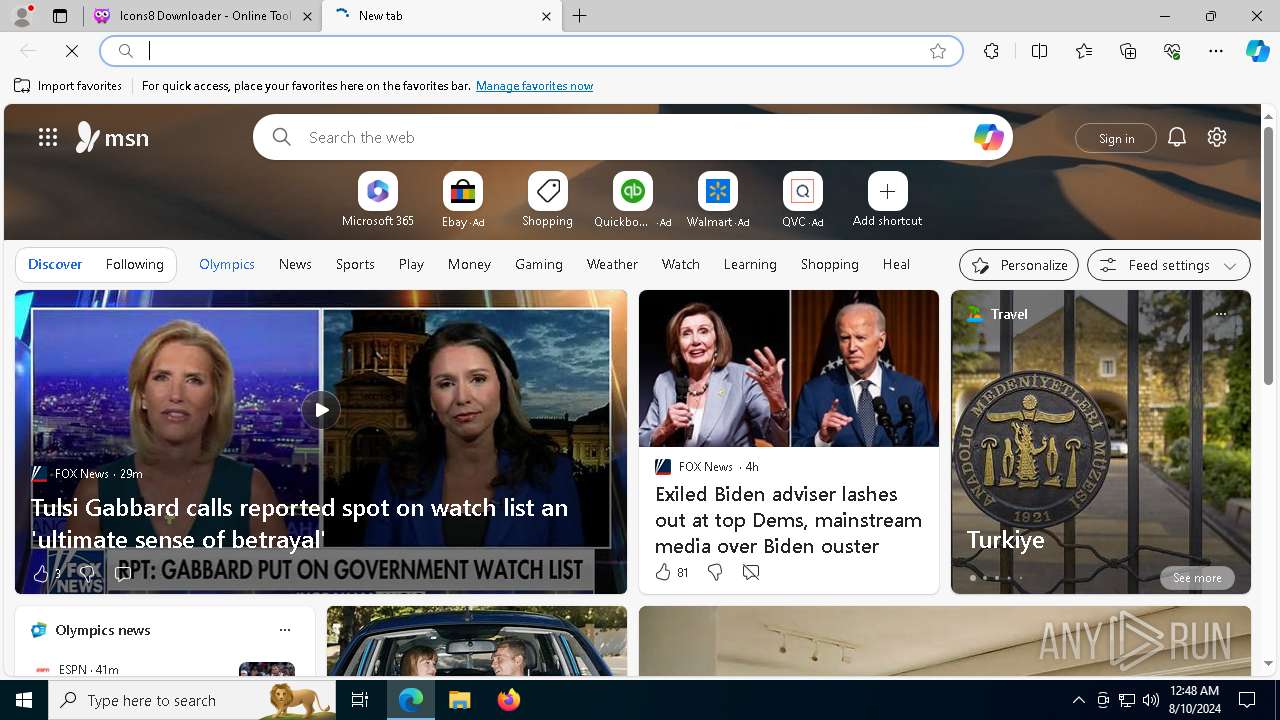The width and height of the screenshot is (1280, 720).
Task: Open comments on Biden adviser article
Action: (x=751, y=572)
